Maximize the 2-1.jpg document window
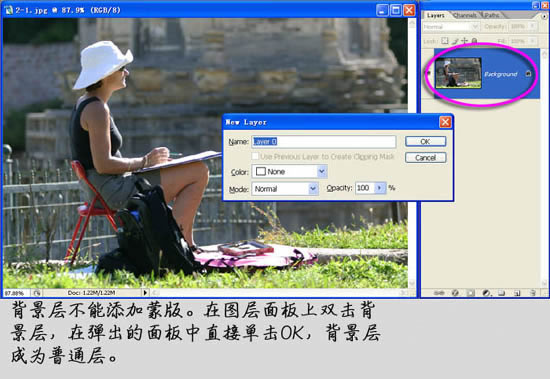This screenshot has height=379, width=550. pyautogui.click(x=396, y=10)
